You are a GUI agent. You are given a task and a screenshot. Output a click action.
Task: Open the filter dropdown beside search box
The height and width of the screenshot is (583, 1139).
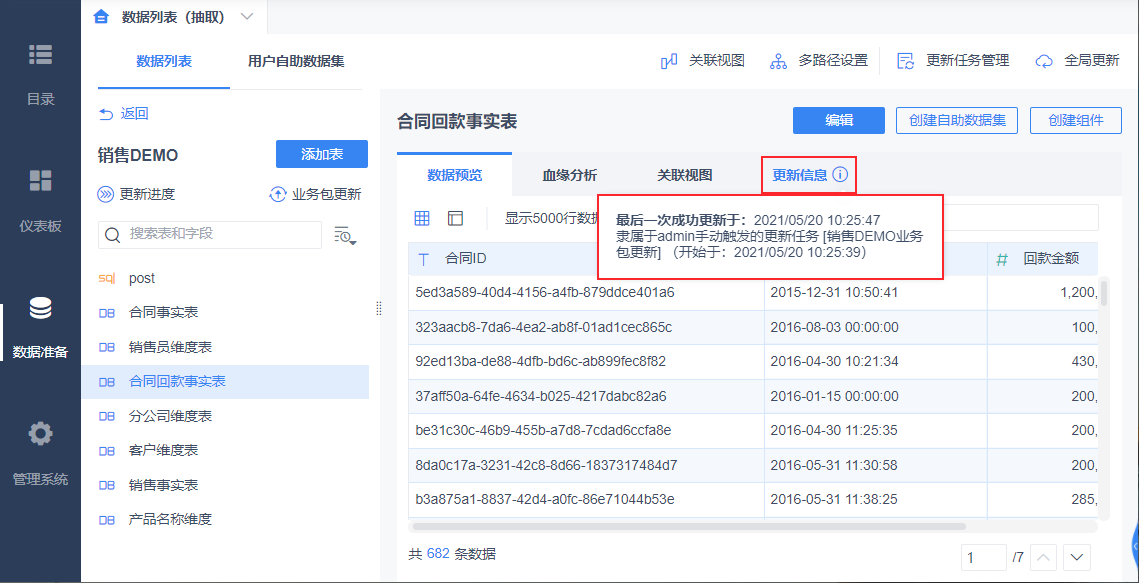pos(345,235)
